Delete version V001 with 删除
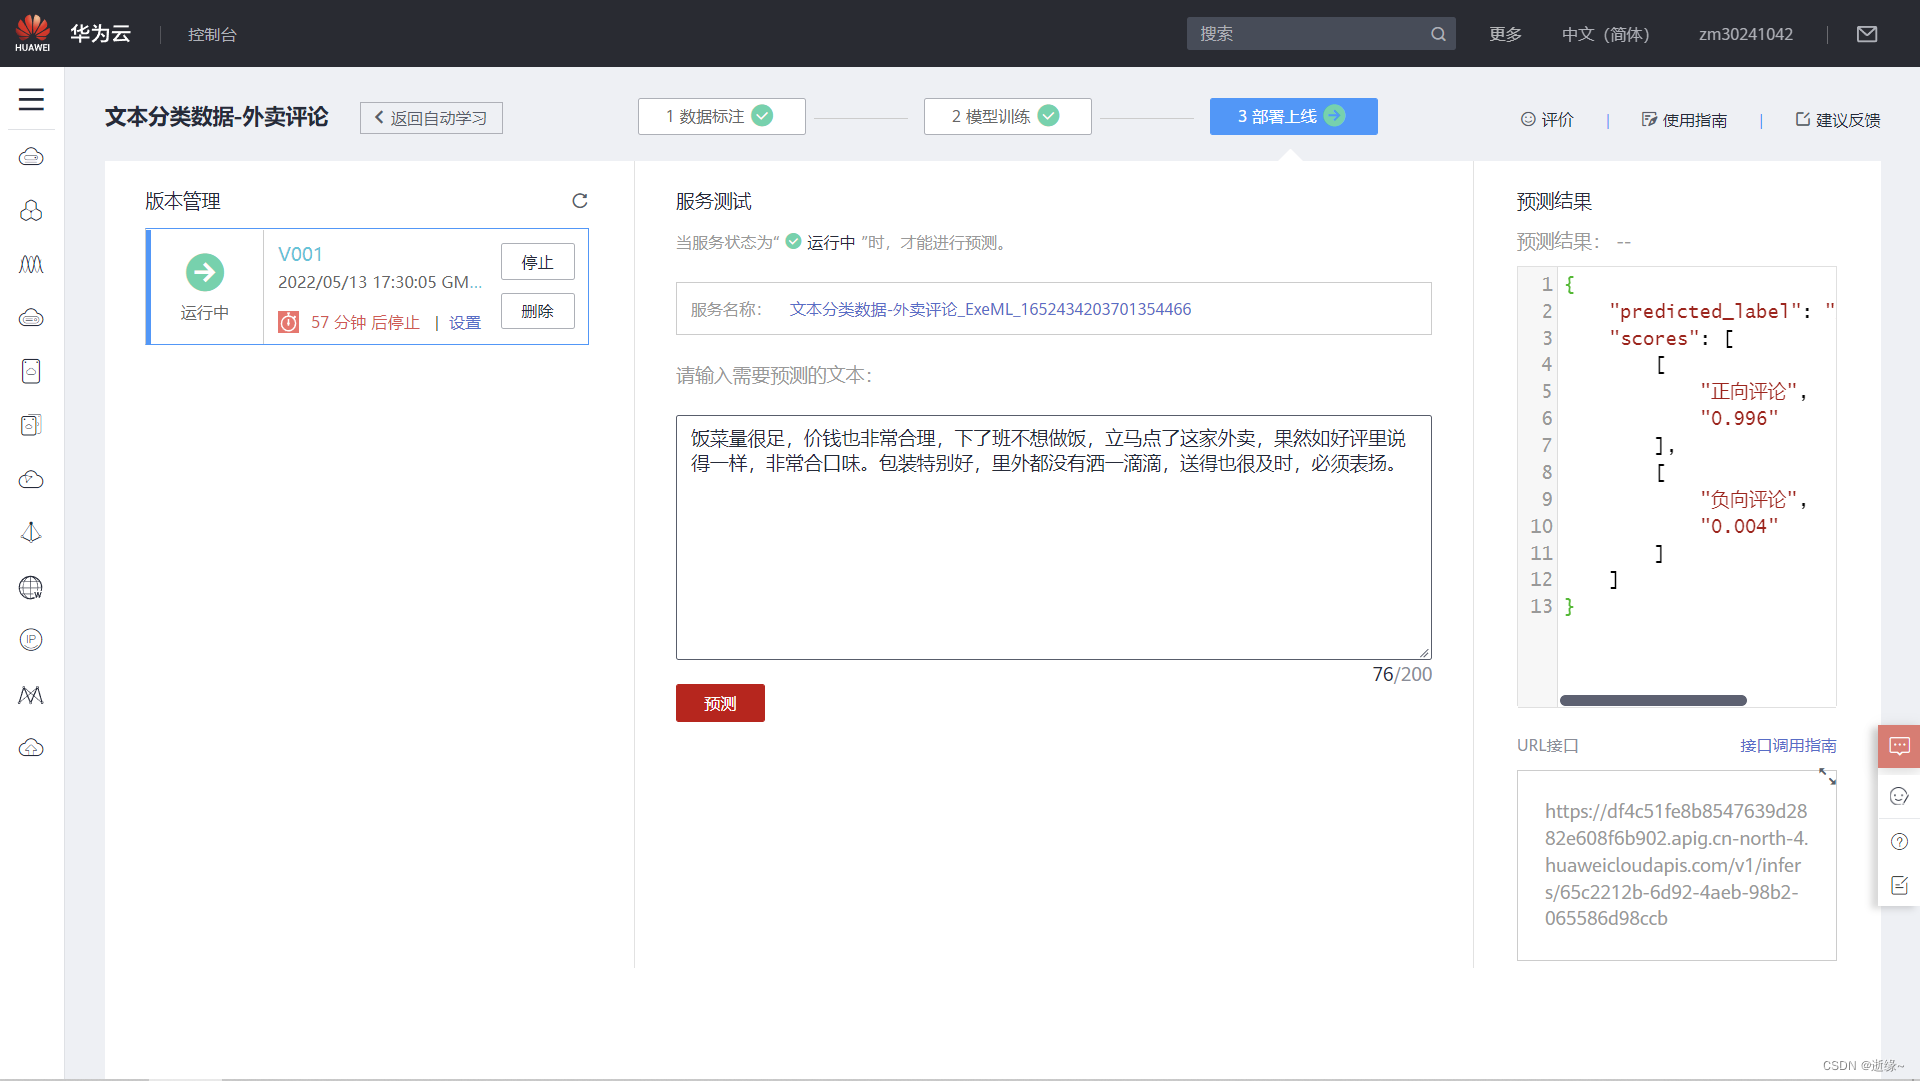 537,311
